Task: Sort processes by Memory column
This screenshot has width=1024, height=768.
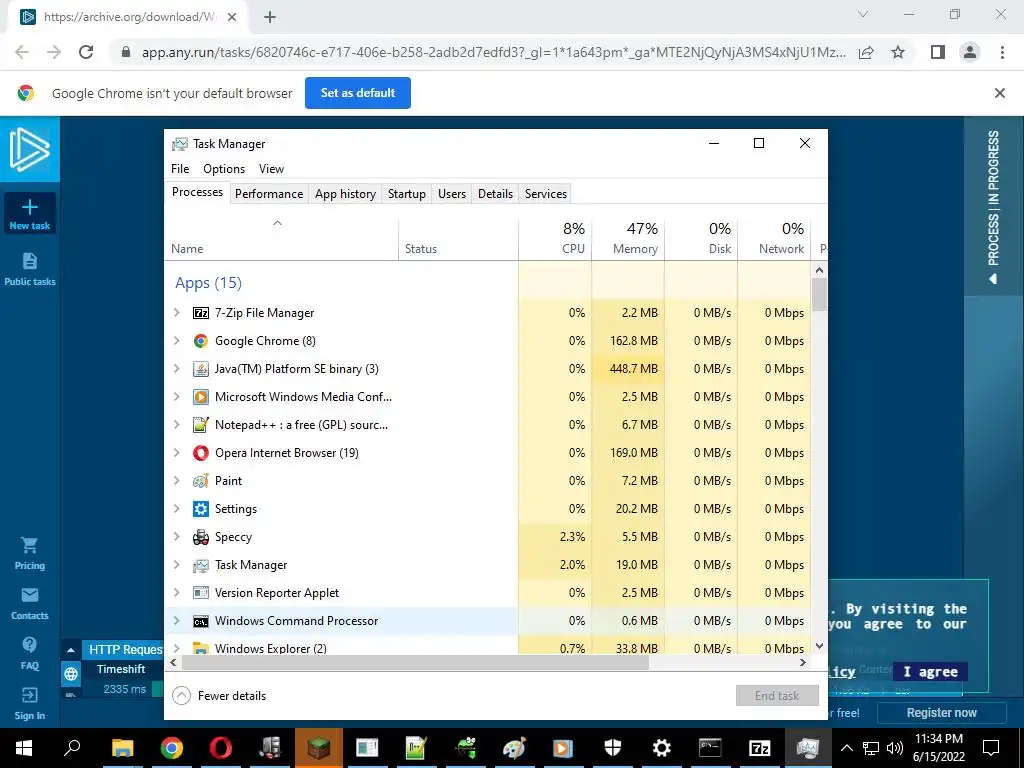Action: click(x=628, y=238)
